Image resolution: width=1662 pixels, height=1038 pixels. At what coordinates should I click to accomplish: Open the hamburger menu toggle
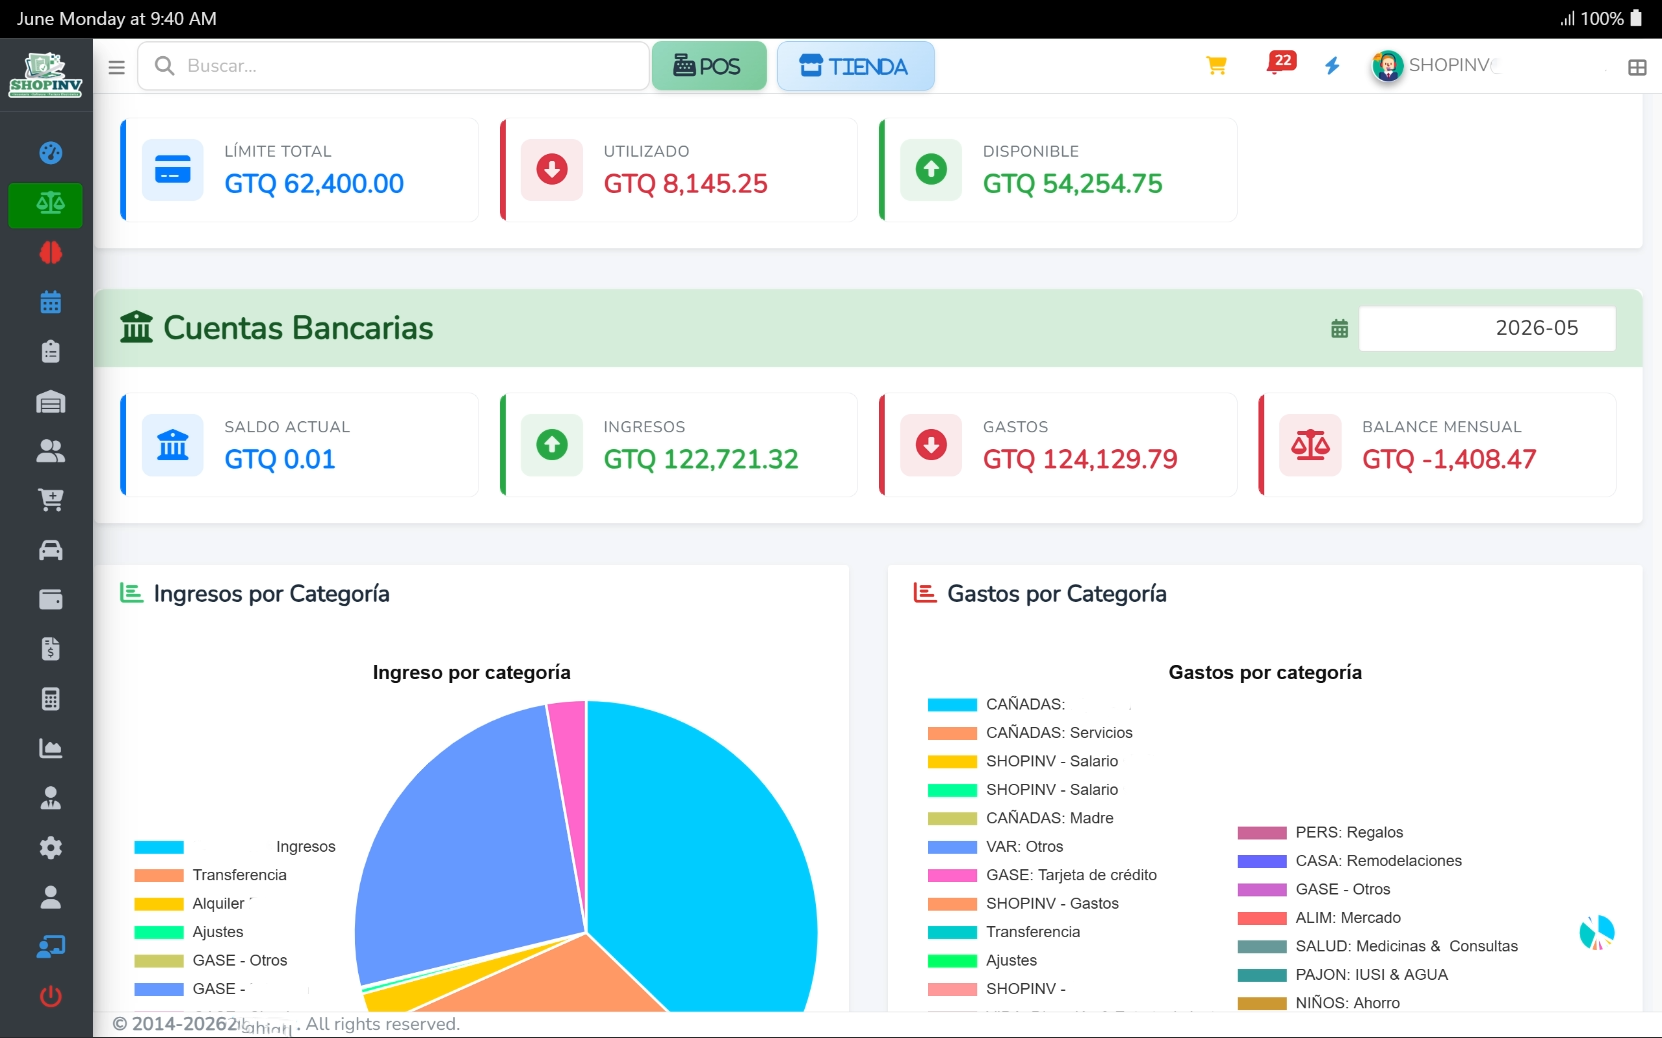coord(117,67)
